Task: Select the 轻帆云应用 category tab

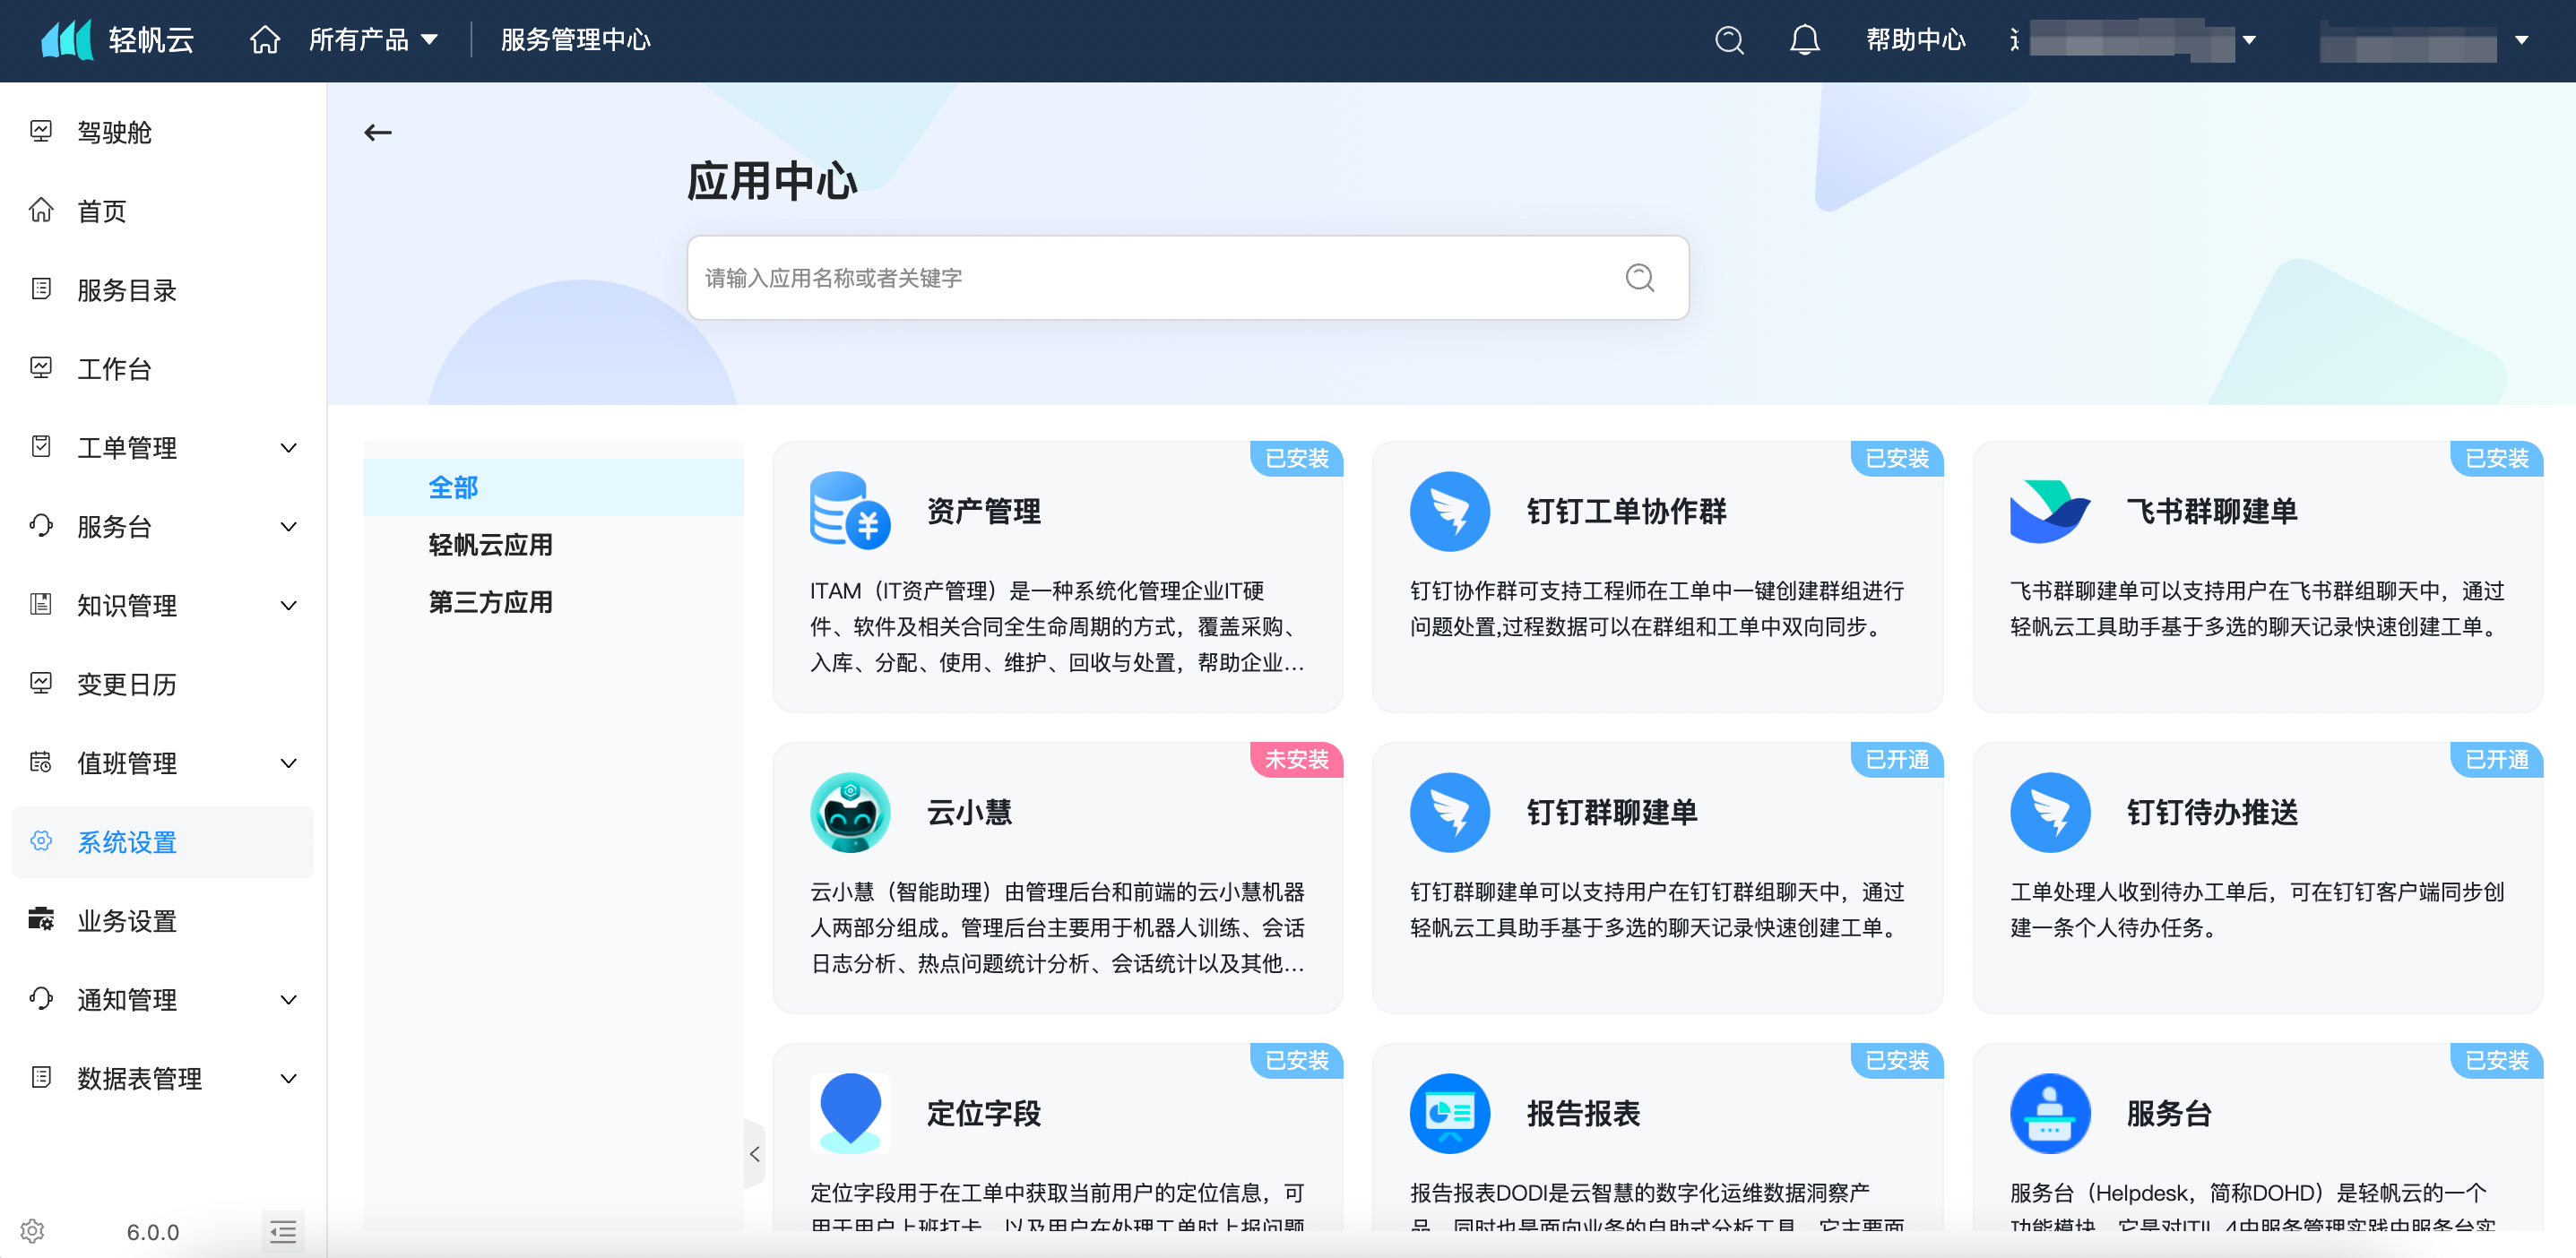Action: point(490,545)
